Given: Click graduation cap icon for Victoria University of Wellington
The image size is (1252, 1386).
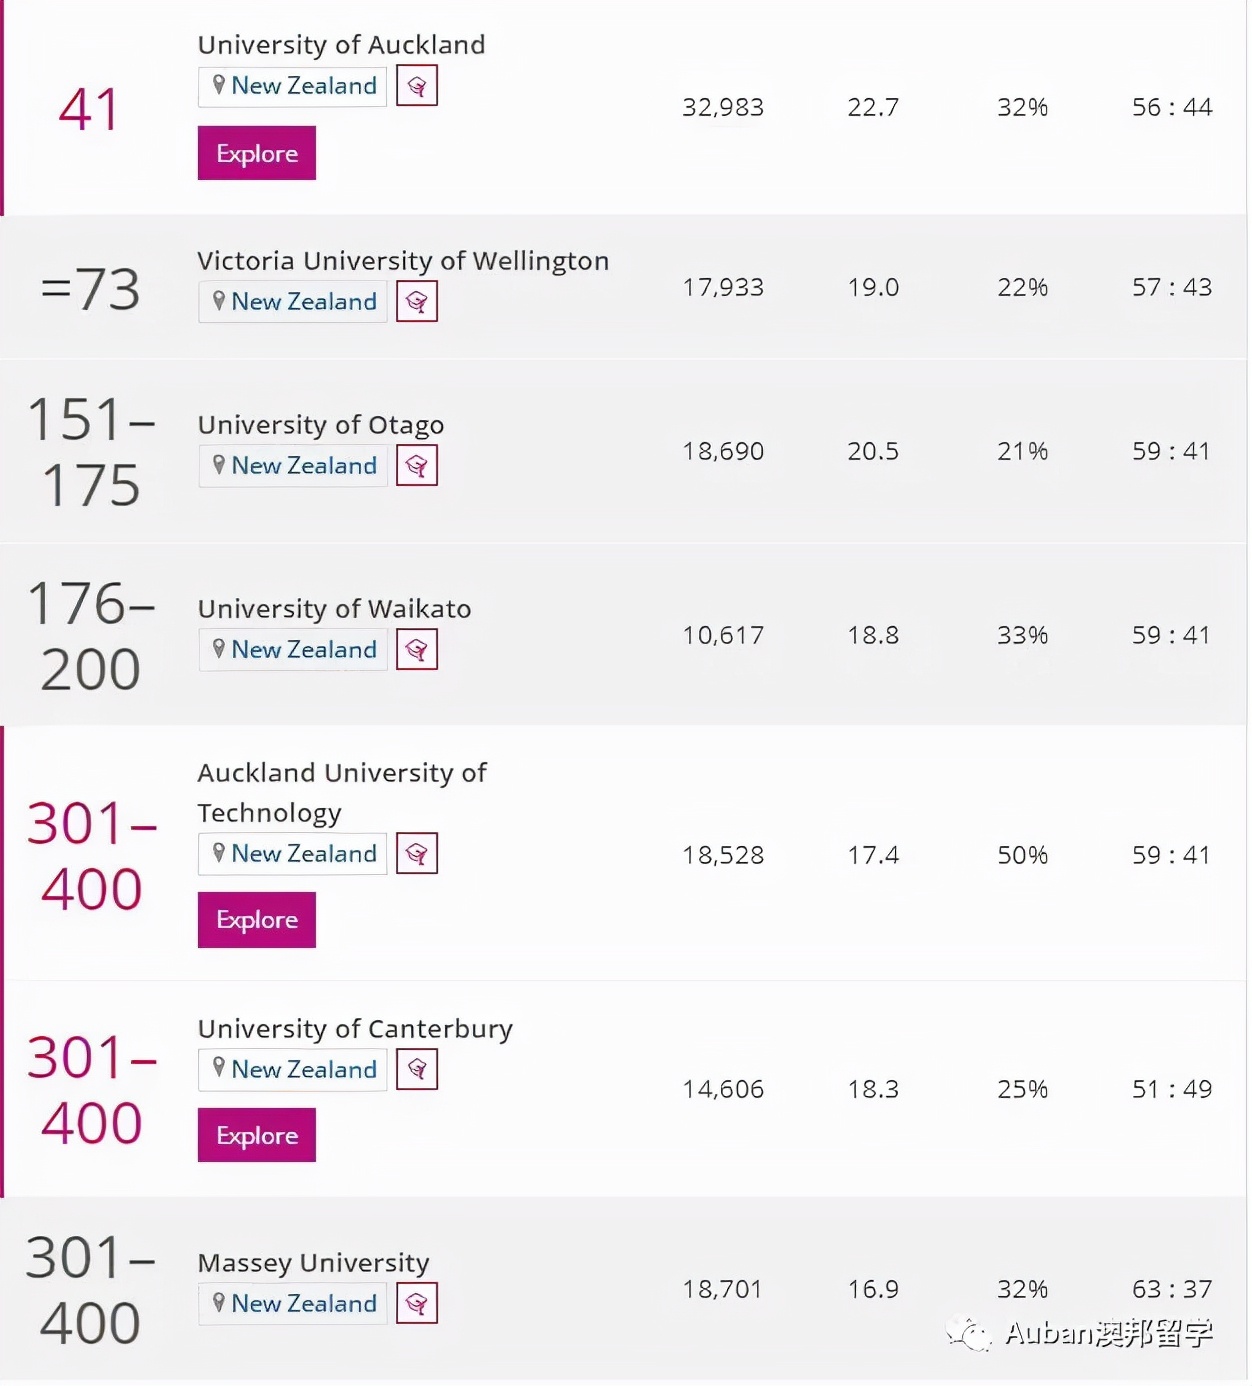Looking at the screenshot, I should click(417, 302).
